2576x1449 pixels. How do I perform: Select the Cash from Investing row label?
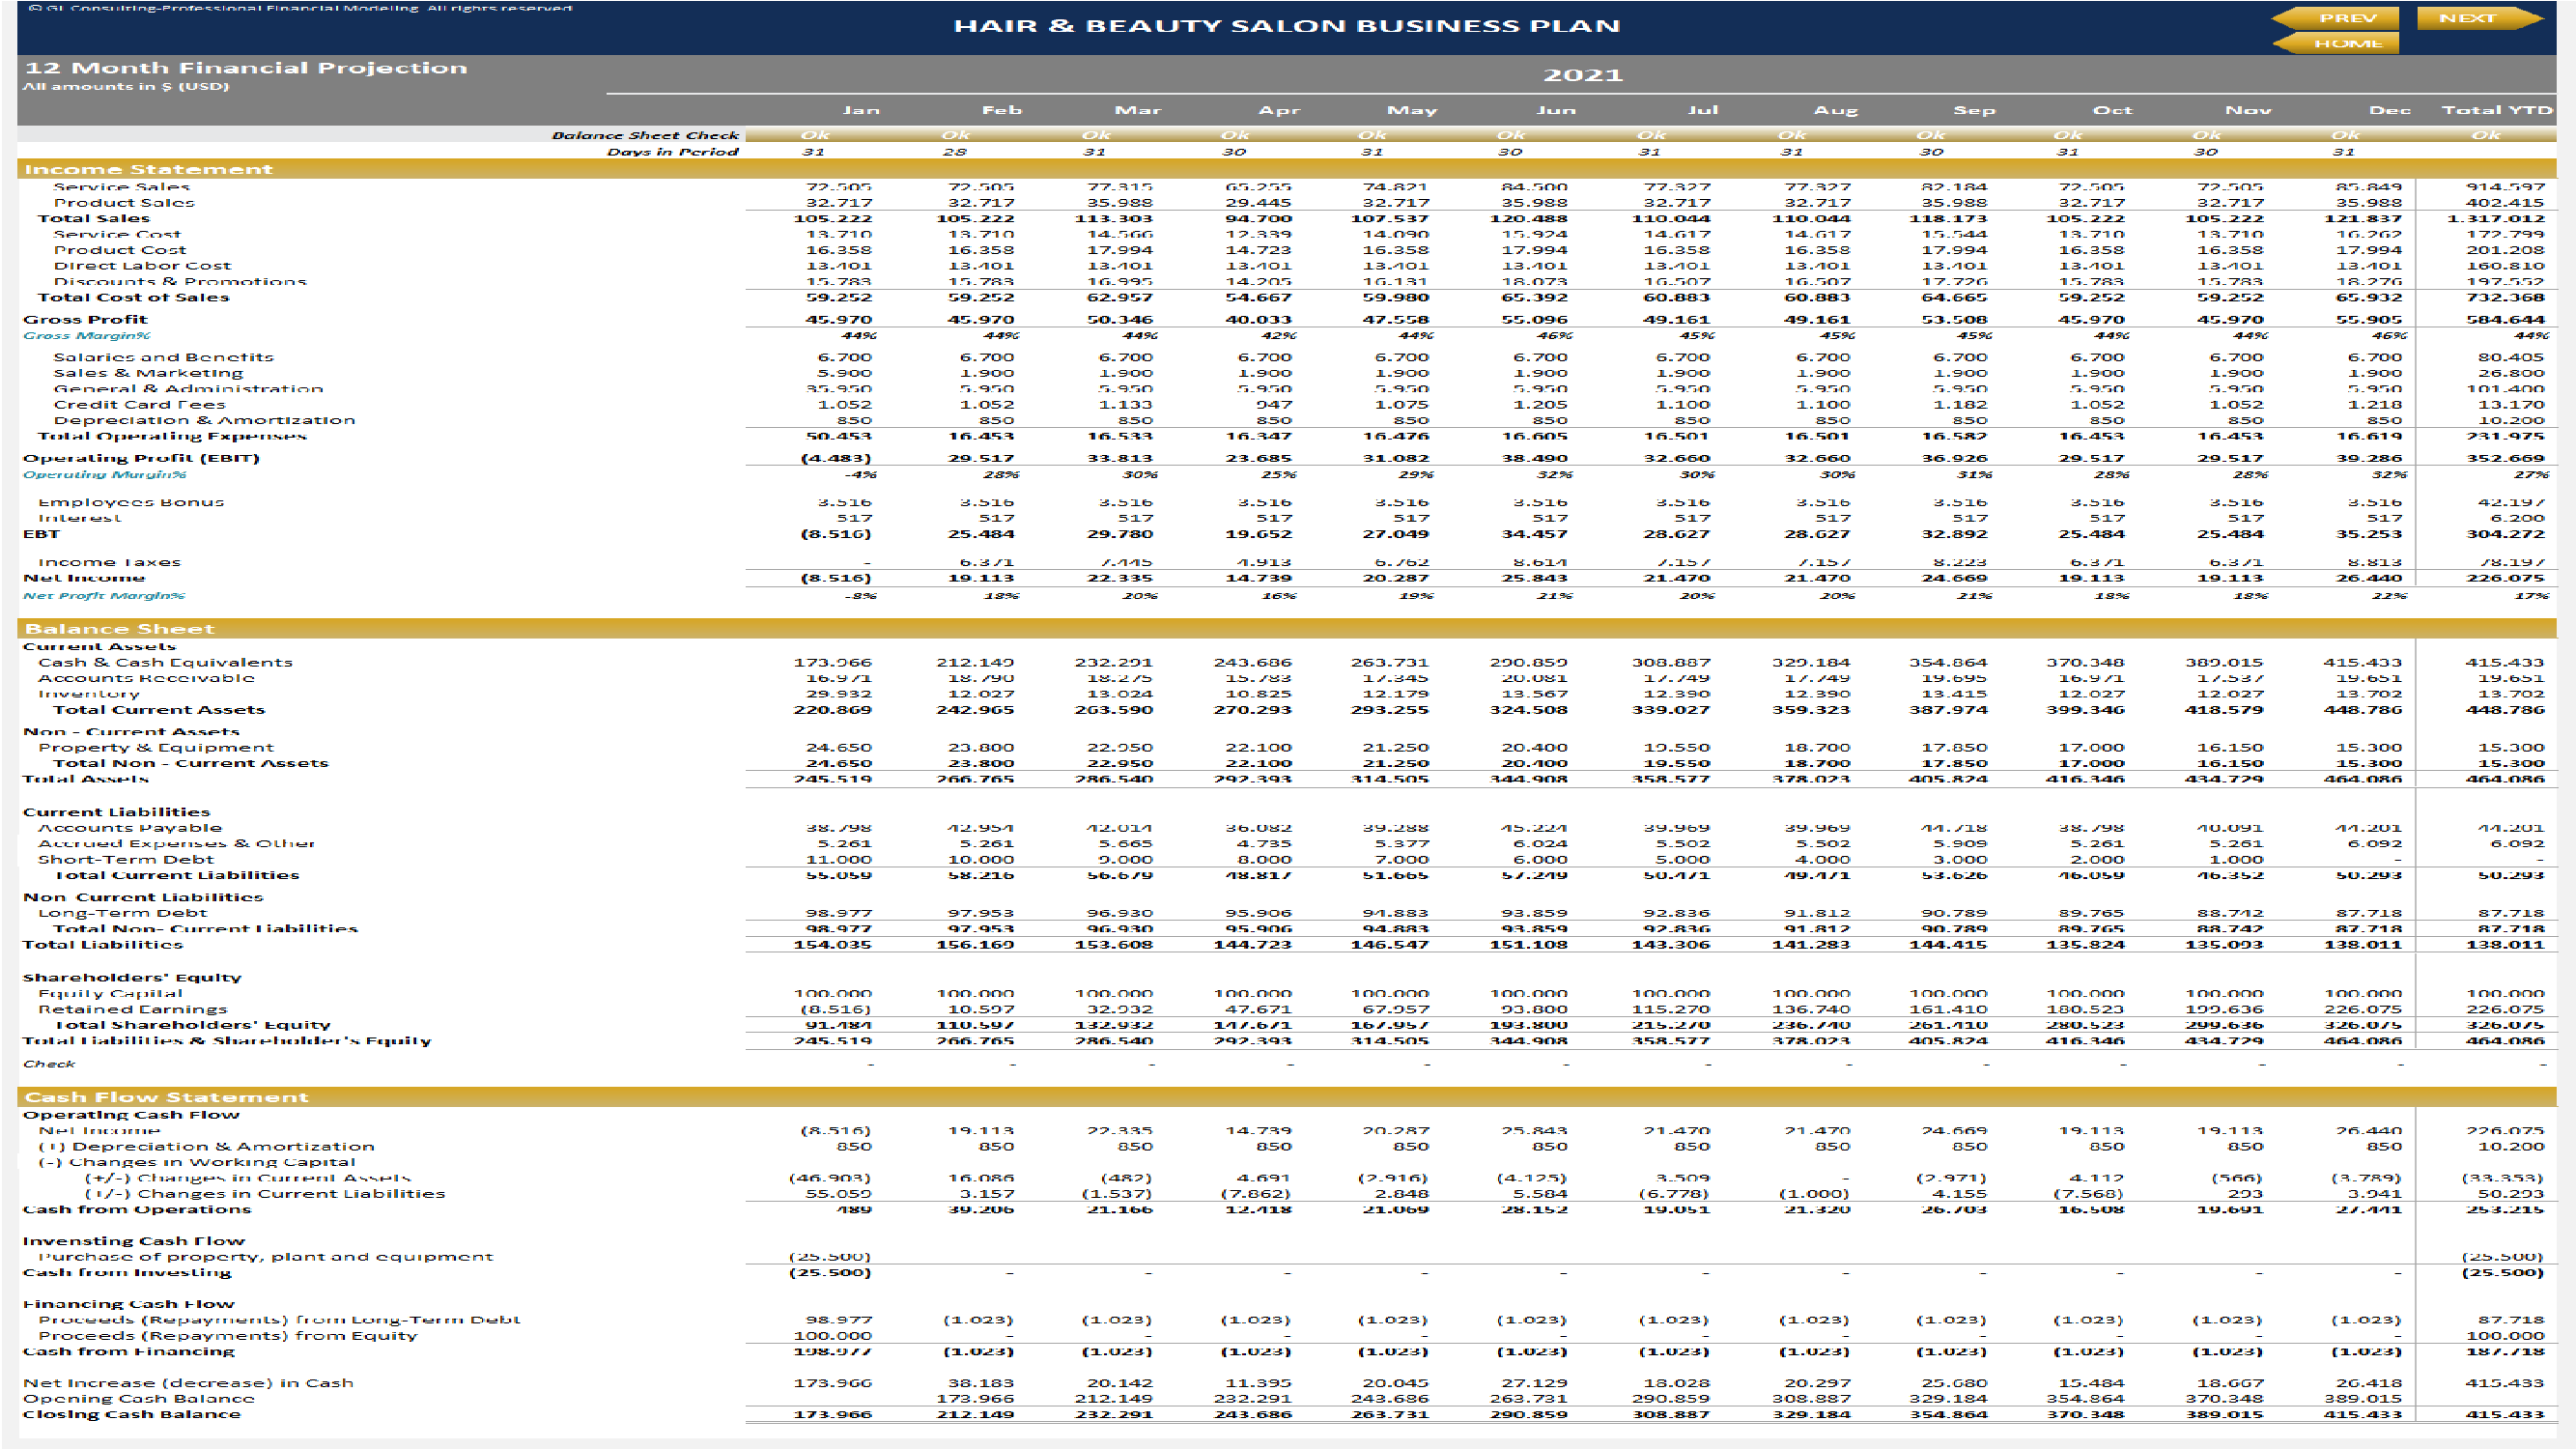click(x=128, y=1273)
